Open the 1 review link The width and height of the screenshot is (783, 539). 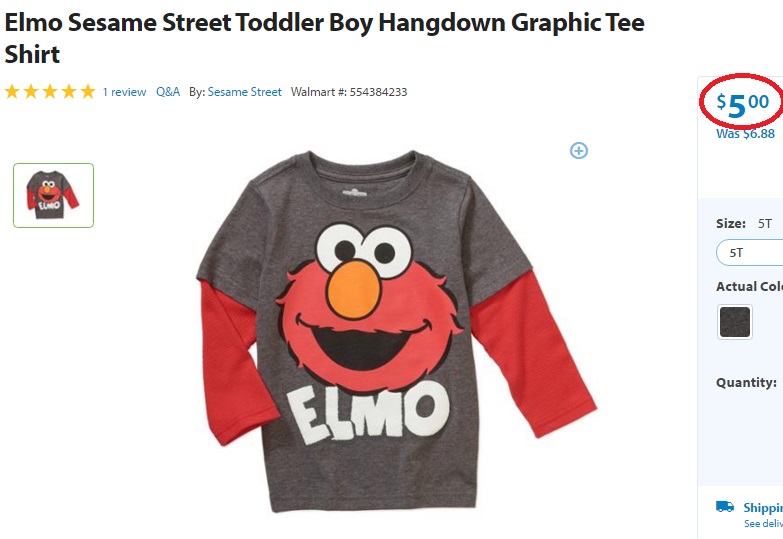click(124, 92)
